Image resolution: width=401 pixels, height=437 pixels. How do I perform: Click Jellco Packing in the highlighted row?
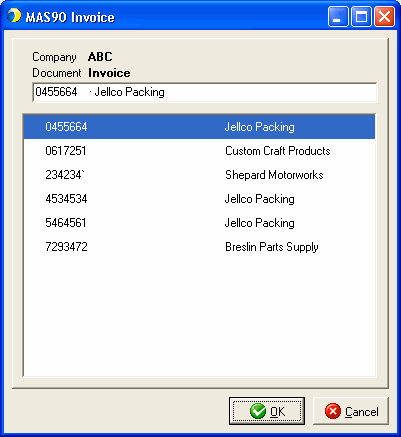point(259,127)
